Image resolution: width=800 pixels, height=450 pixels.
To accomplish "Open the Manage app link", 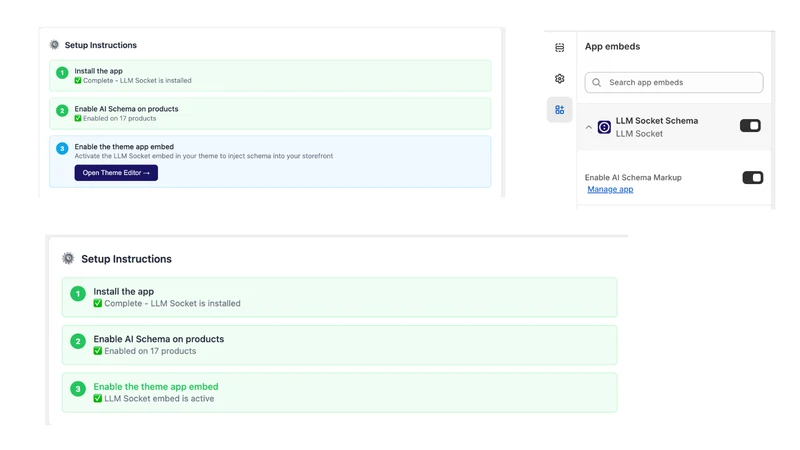I will coord(610,189).
